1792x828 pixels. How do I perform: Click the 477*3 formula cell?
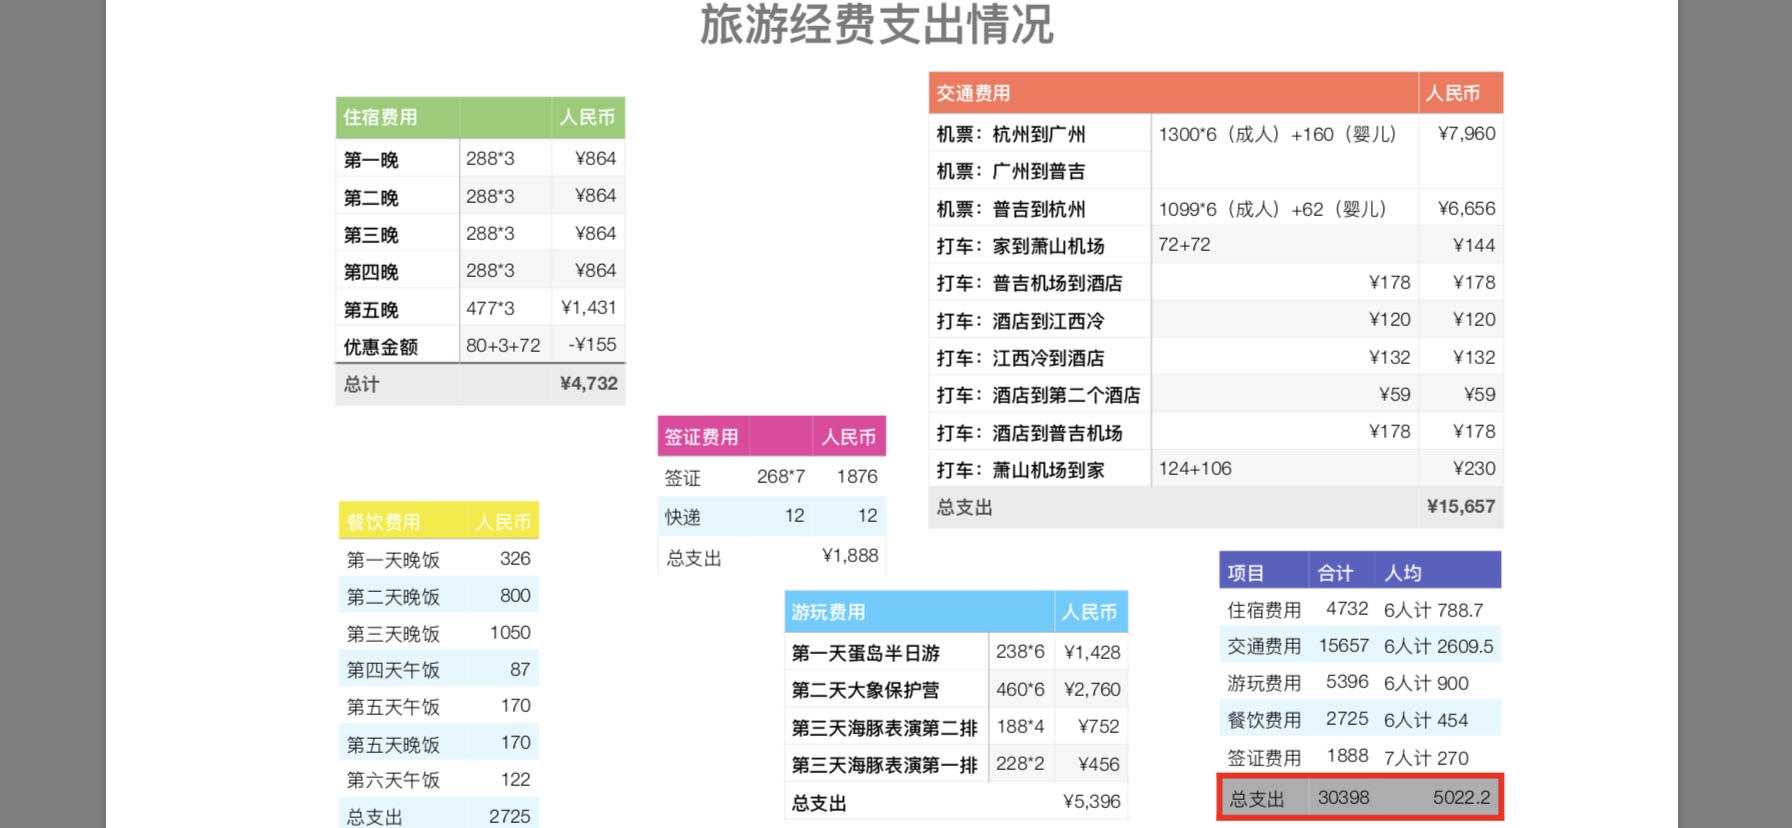click(x=490, y=308)
